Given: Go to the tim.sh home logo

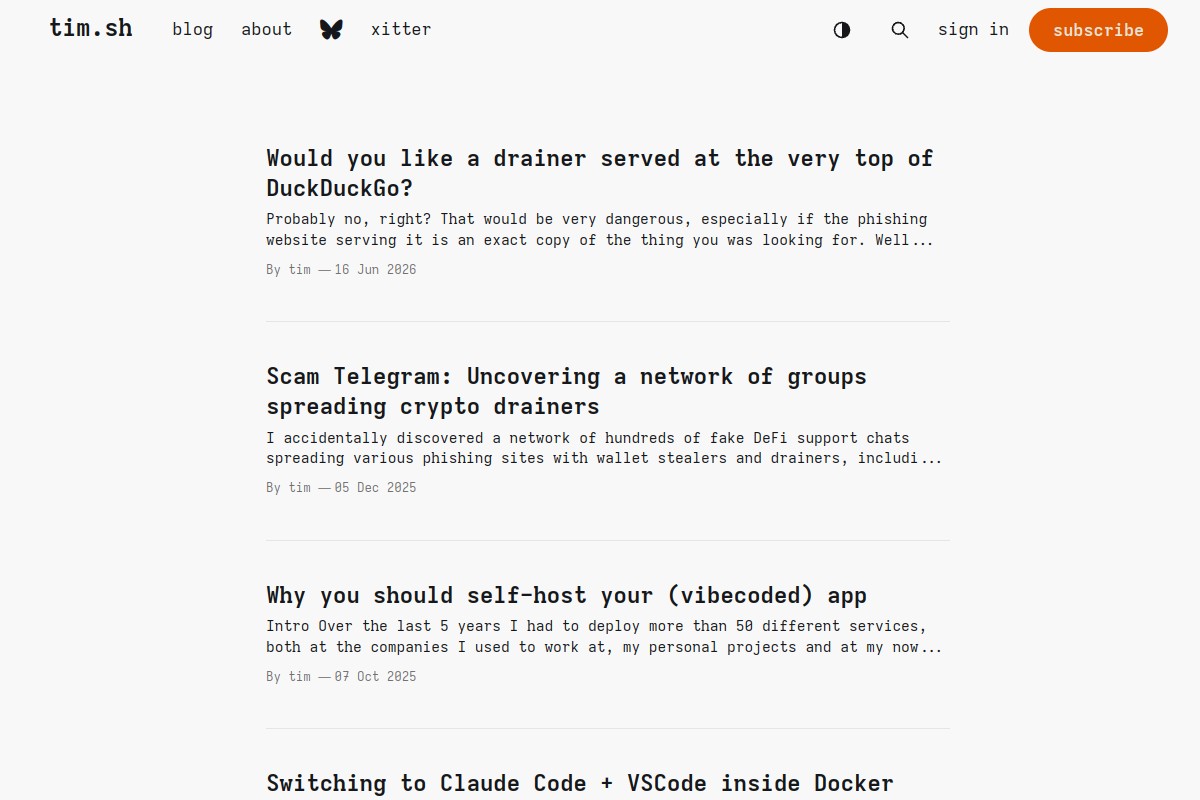Looking at the screenshot, I should click(91, 28).
